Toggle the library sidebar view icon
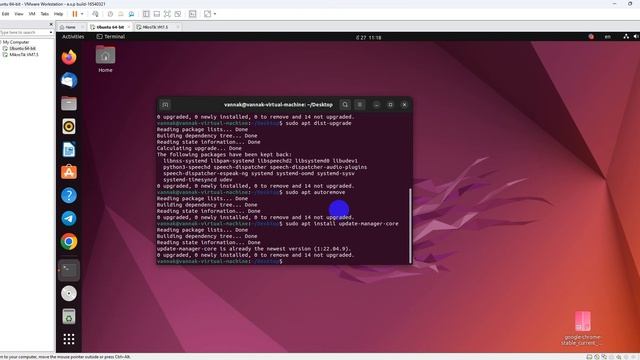 [146, 14]
